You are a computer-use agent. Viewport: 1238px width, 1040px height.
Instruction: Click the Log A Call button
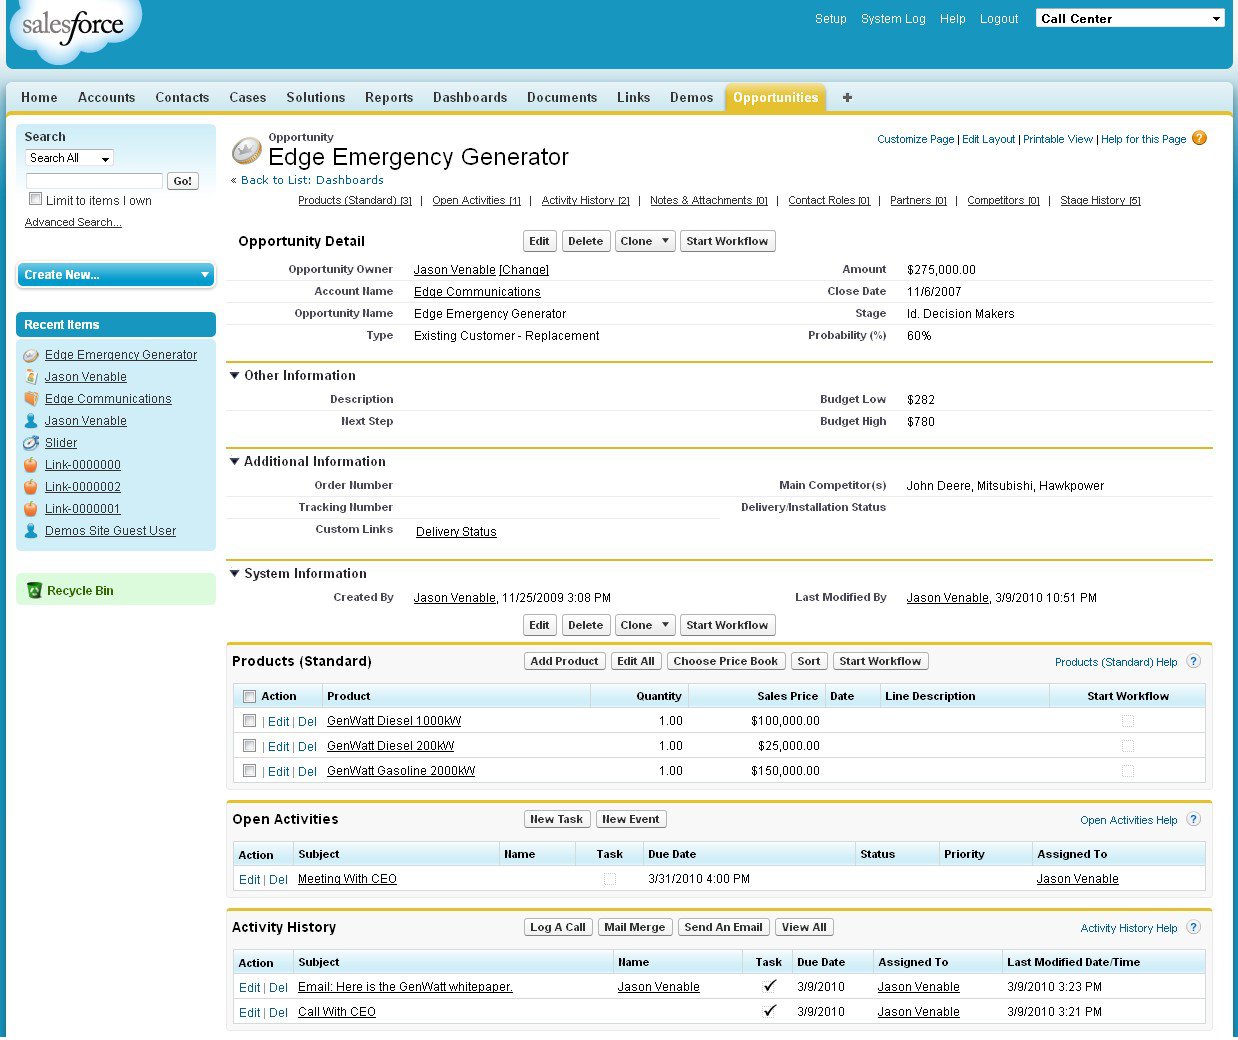click(x=558, y=927)
